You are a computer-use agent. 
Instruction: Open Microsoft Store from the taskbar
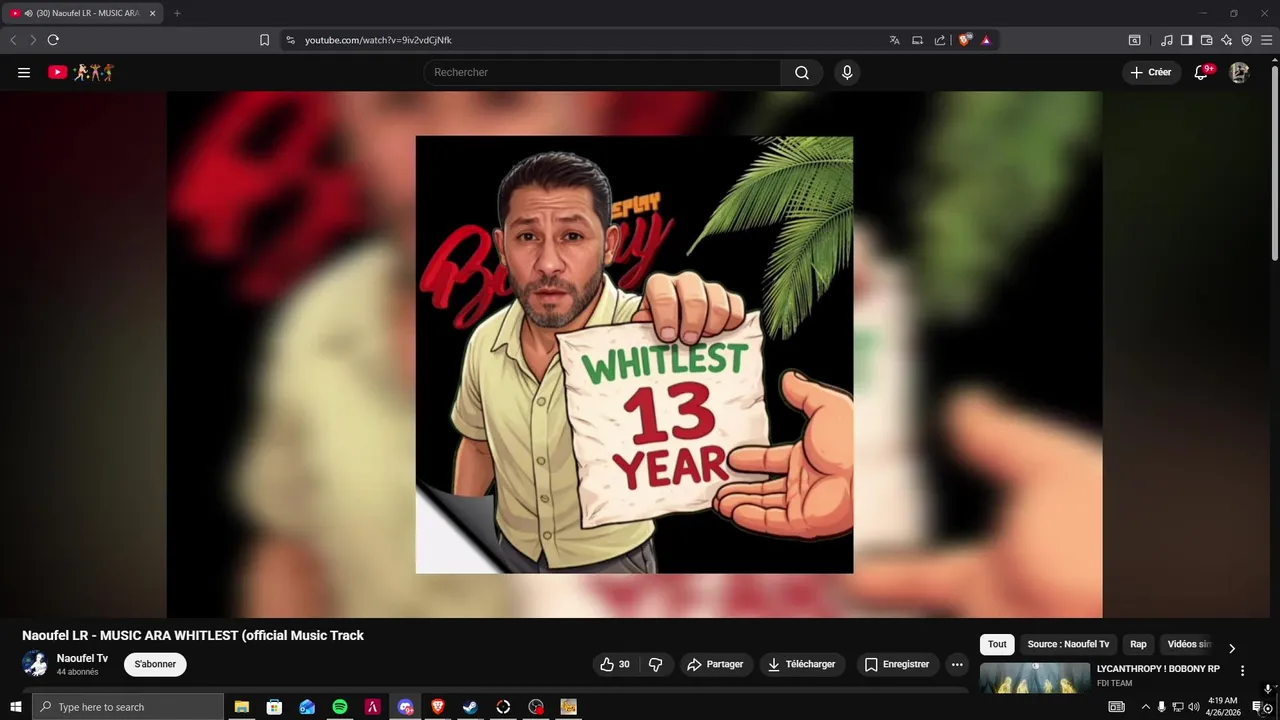(274, 707)
